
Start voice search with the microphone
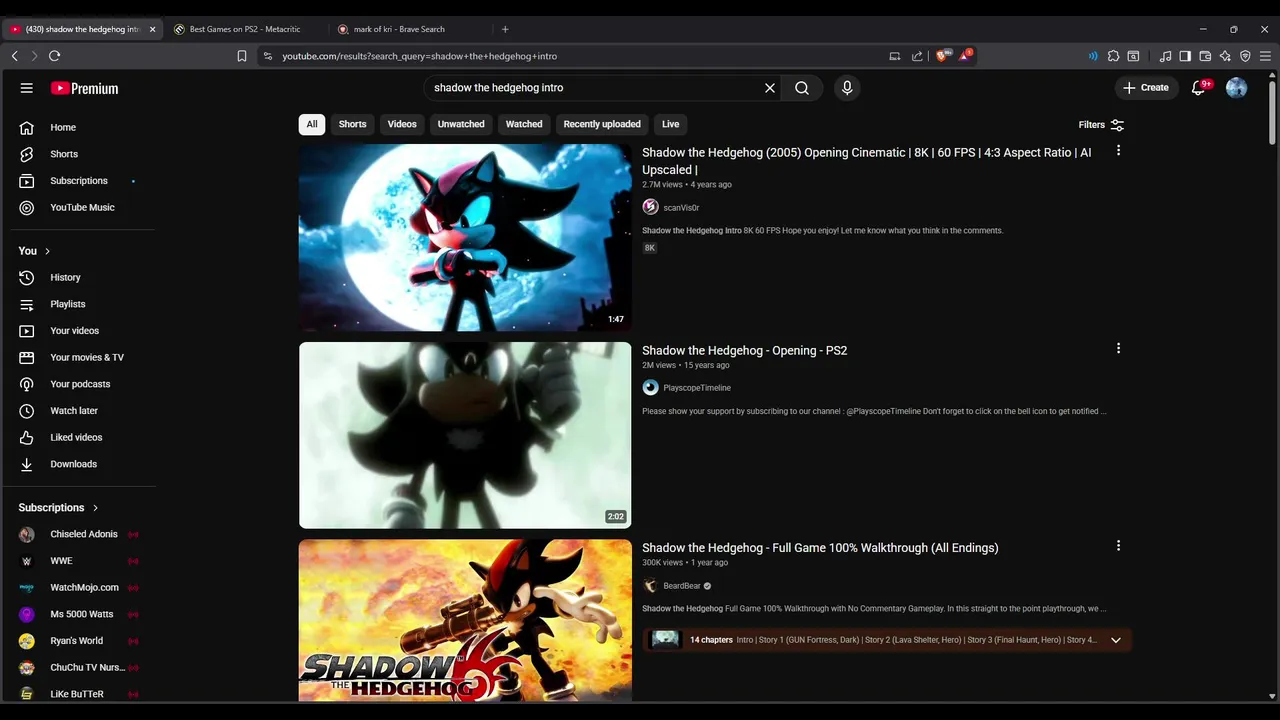click(847, 88)
